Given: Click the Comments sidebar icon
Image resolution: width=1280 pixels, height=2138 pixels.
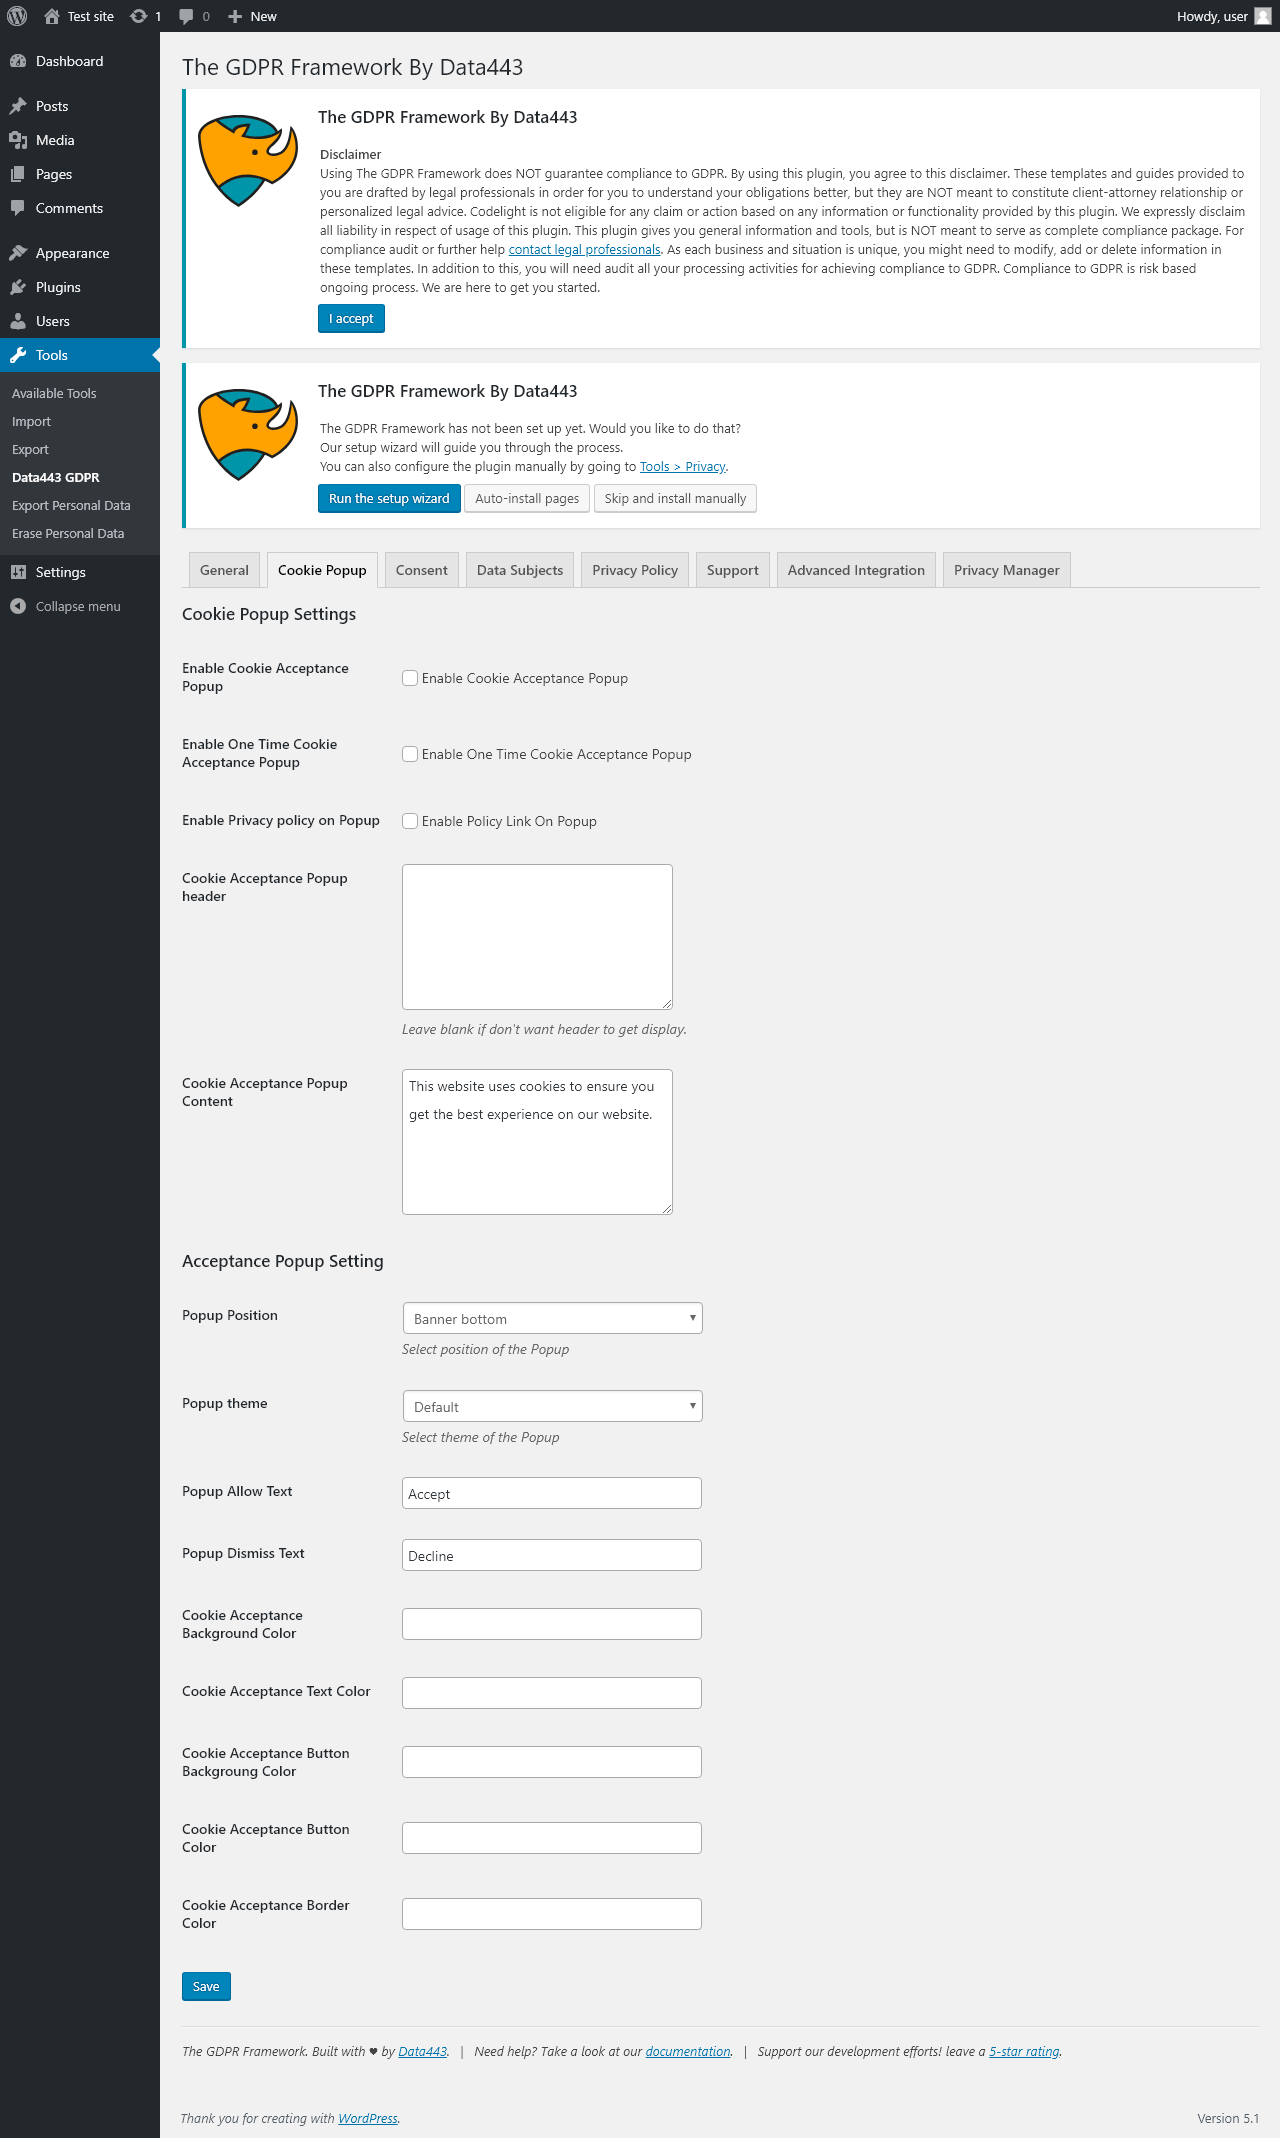Looking at the screenshot, I should pos(18,208).
